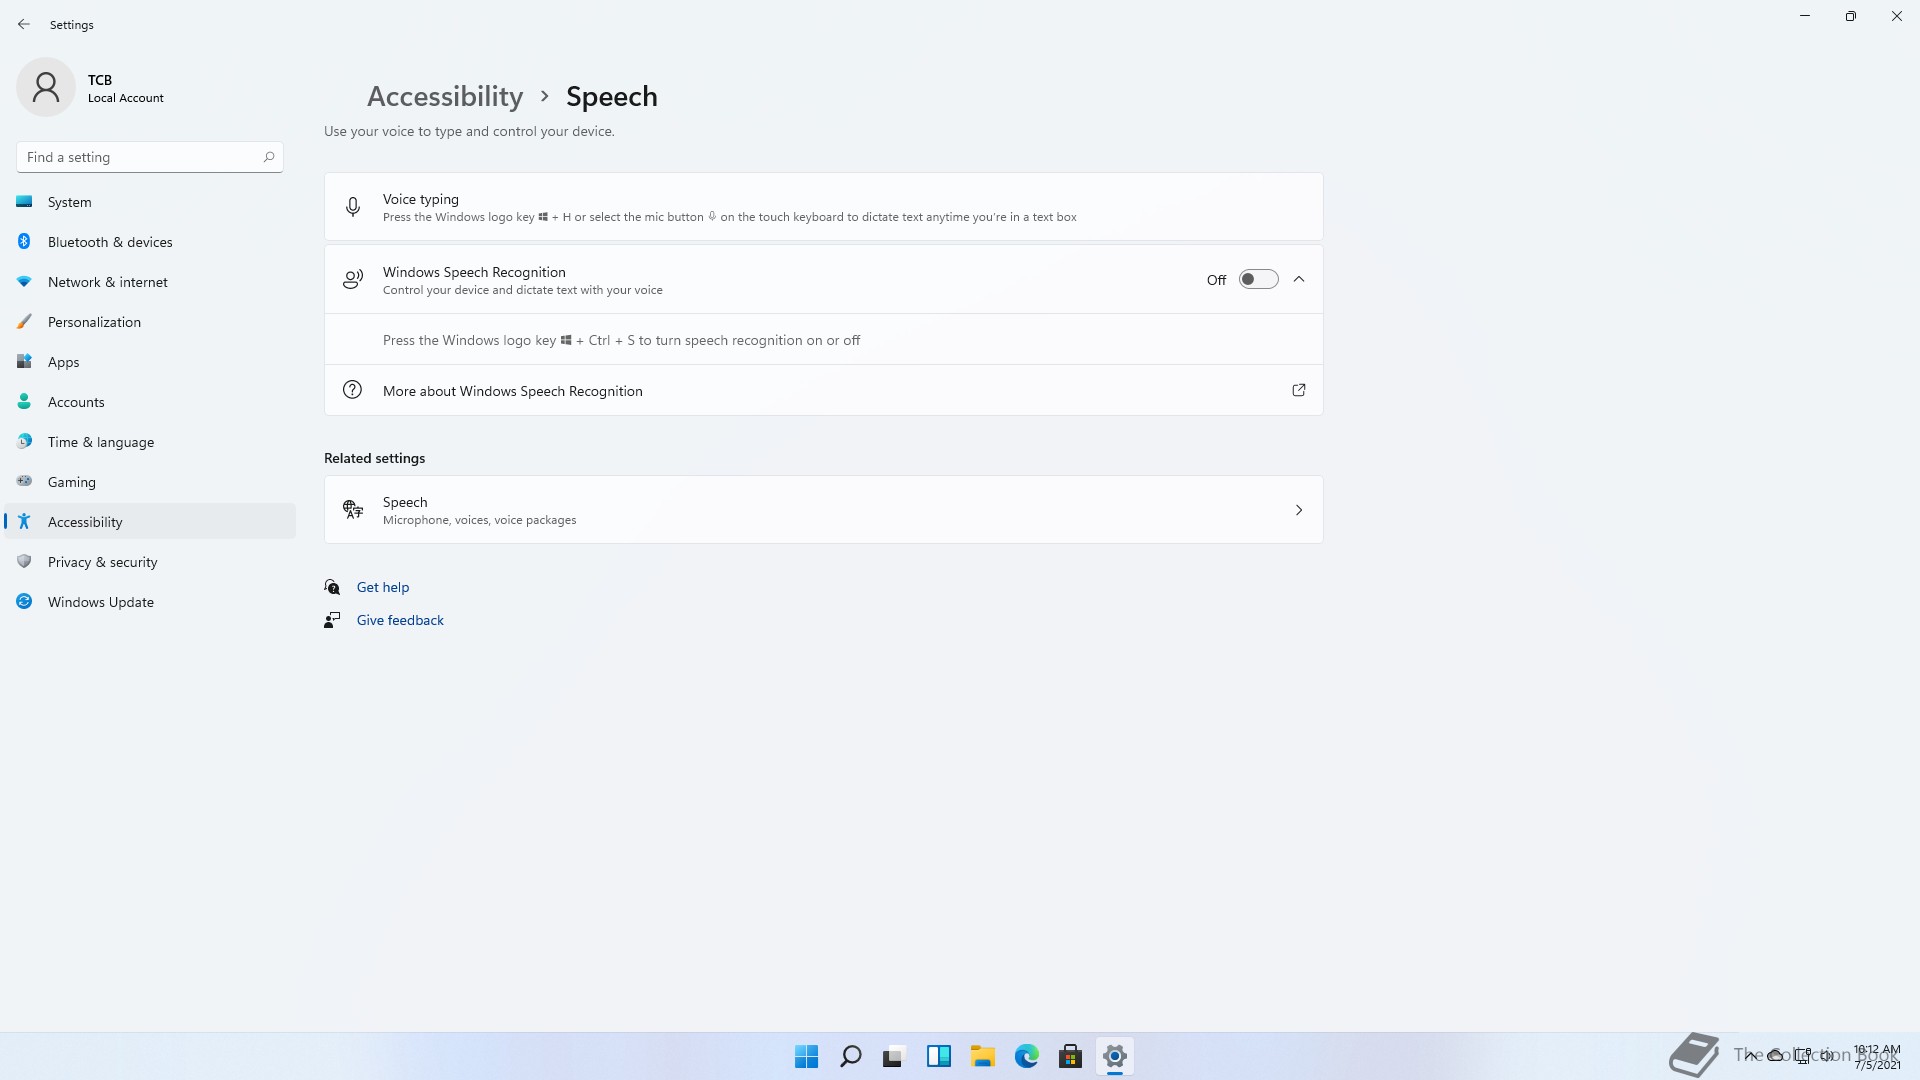Click the Get help headset icon
The width and height of the screenshot is (1920, 1080).
click(332, 587)
